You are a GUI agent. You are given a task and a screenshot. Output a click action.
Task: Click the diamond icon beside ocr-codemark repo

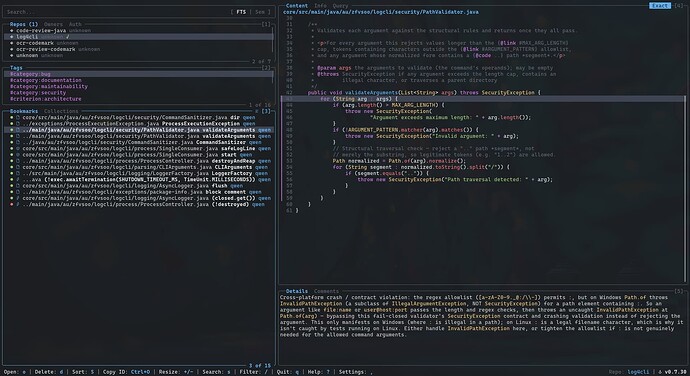coord(12,43)
